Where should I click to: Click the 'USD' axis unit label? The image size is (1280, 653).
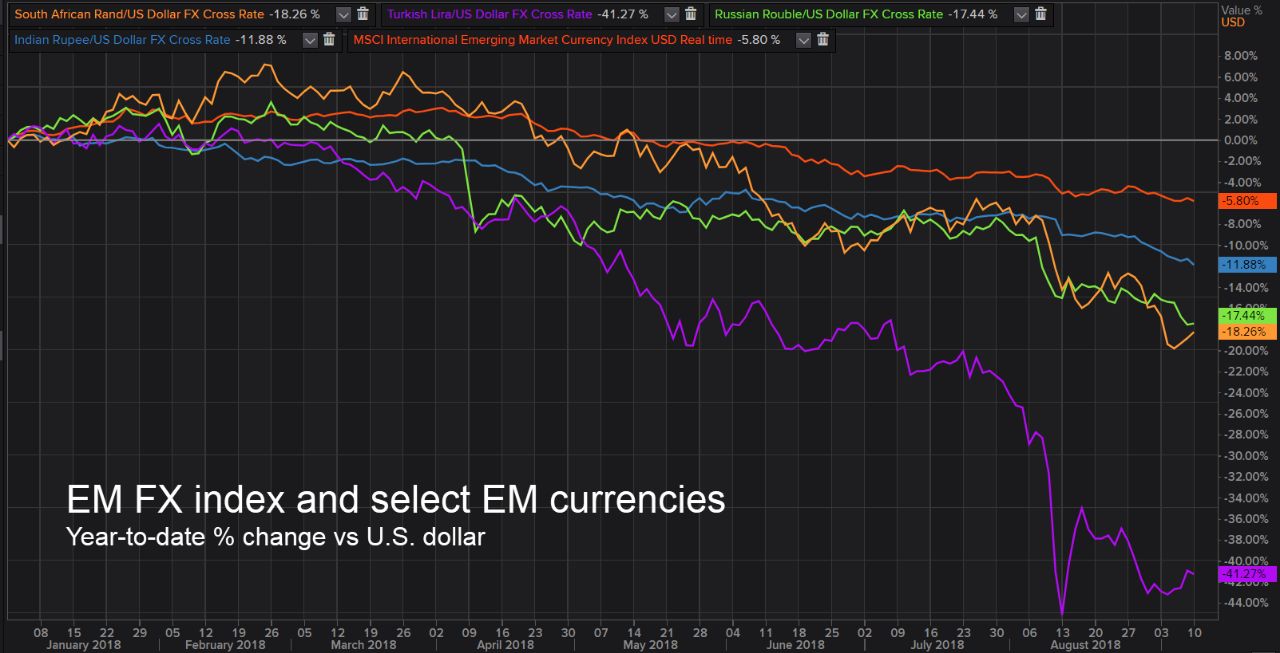pos(1234,22)
